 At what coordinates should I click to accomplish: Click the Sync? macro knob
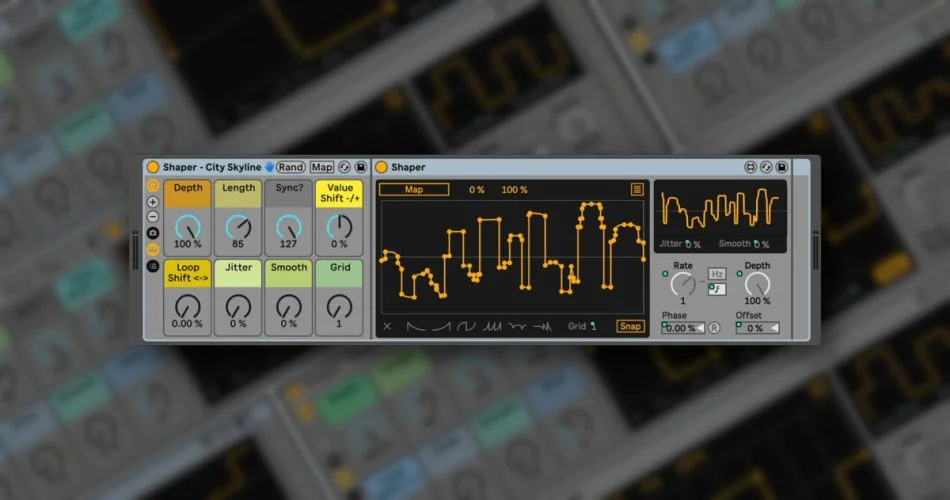pos(288,227)
